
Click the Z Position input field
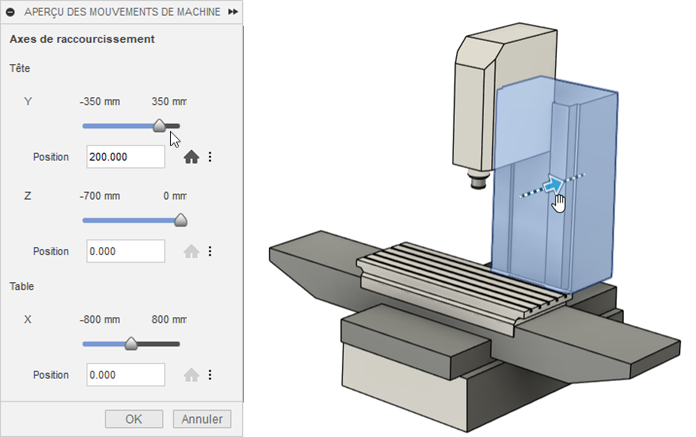tap(126, 251)
